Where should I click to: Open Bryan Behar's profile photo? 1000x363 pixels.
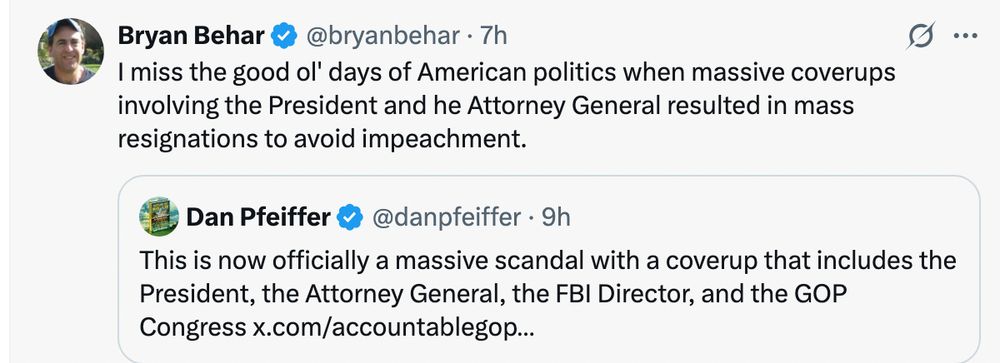click(x=70, y=51)
